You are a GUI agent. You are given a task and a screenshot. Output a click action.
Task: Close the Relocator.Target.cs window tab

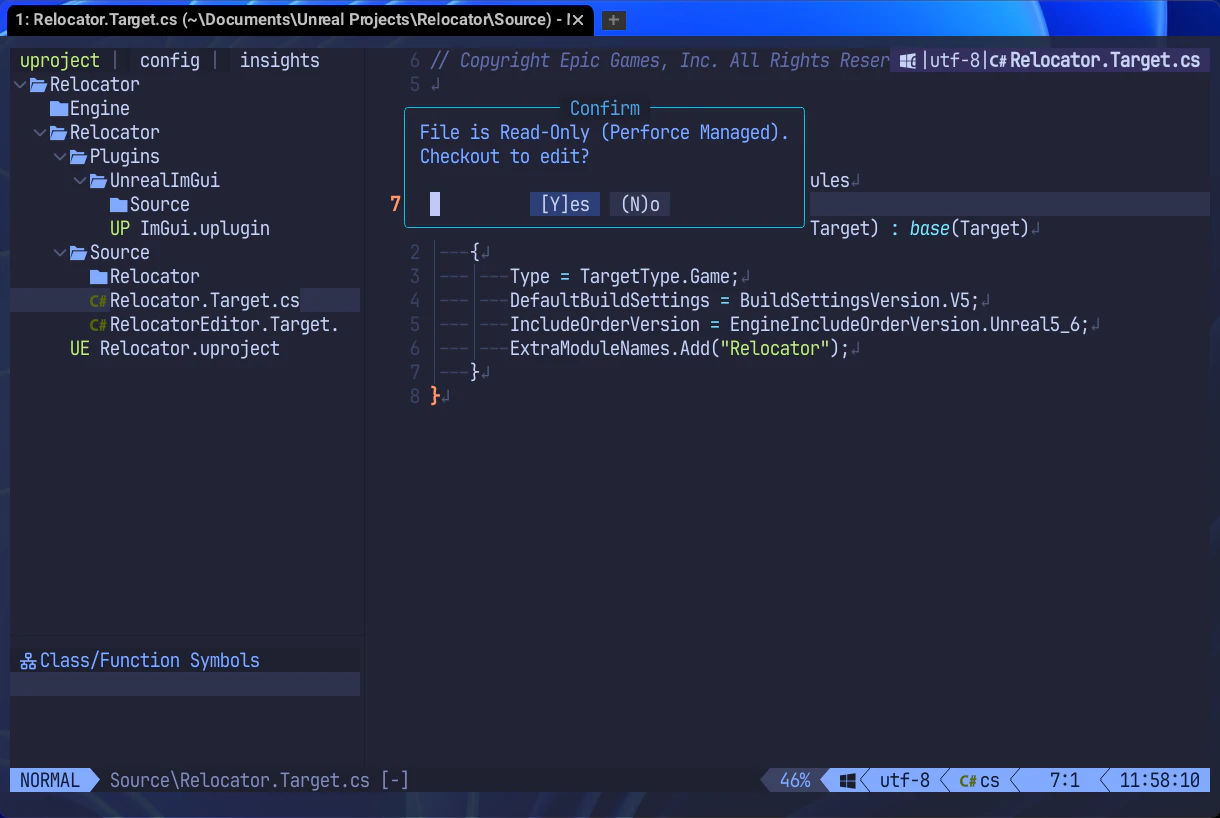[577, 20]
